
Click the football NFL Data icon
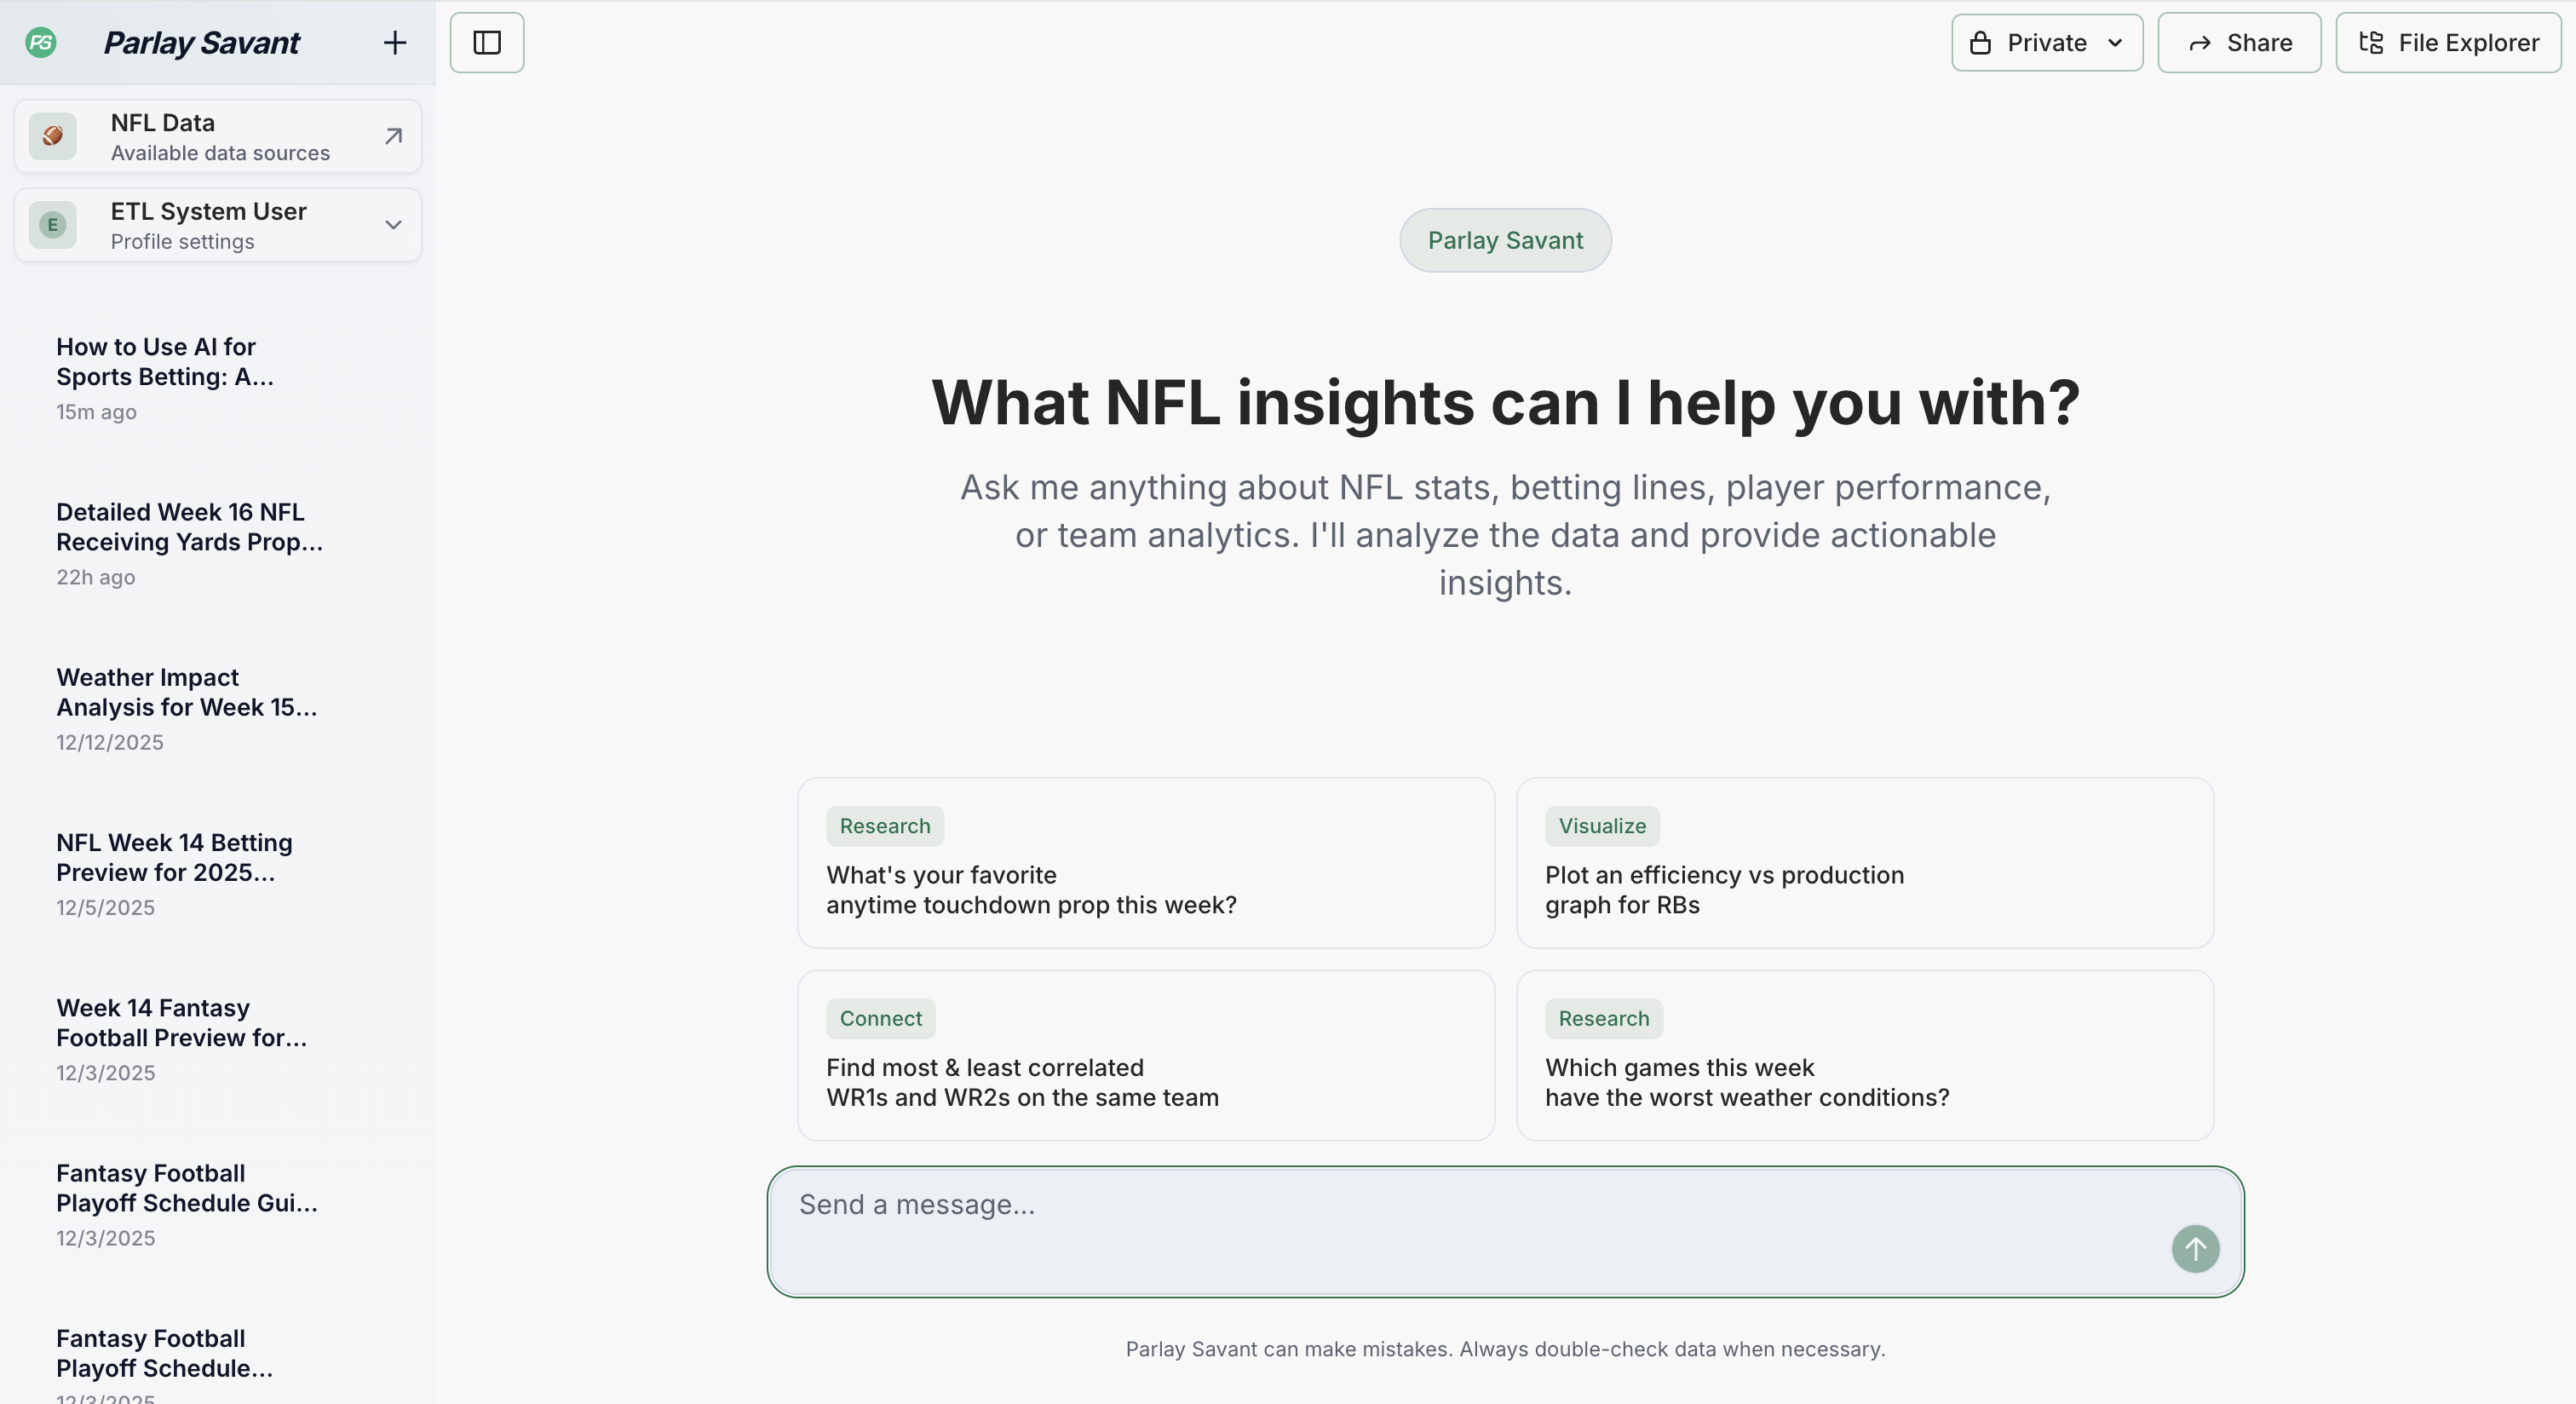53,136
